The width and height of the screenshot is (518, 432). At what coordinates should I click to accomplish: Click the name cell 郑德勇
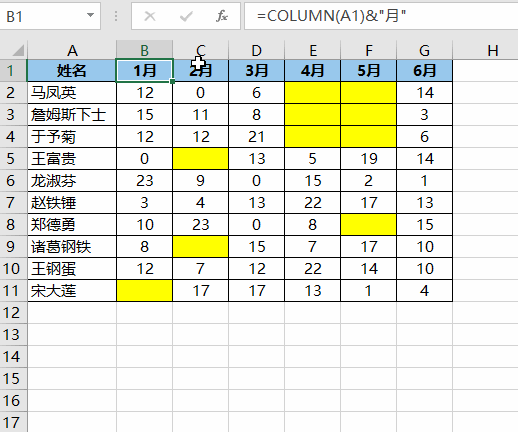click(72, 225)
